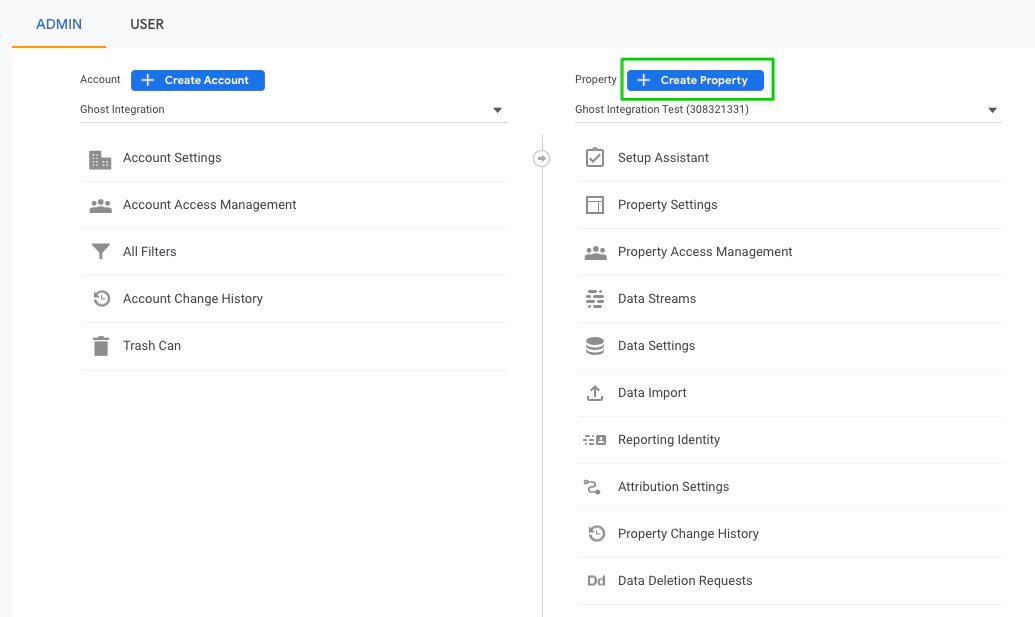Click the Reporting Identity icon
This screenshot has width=1035, height=617.
(x=595, y=440)
